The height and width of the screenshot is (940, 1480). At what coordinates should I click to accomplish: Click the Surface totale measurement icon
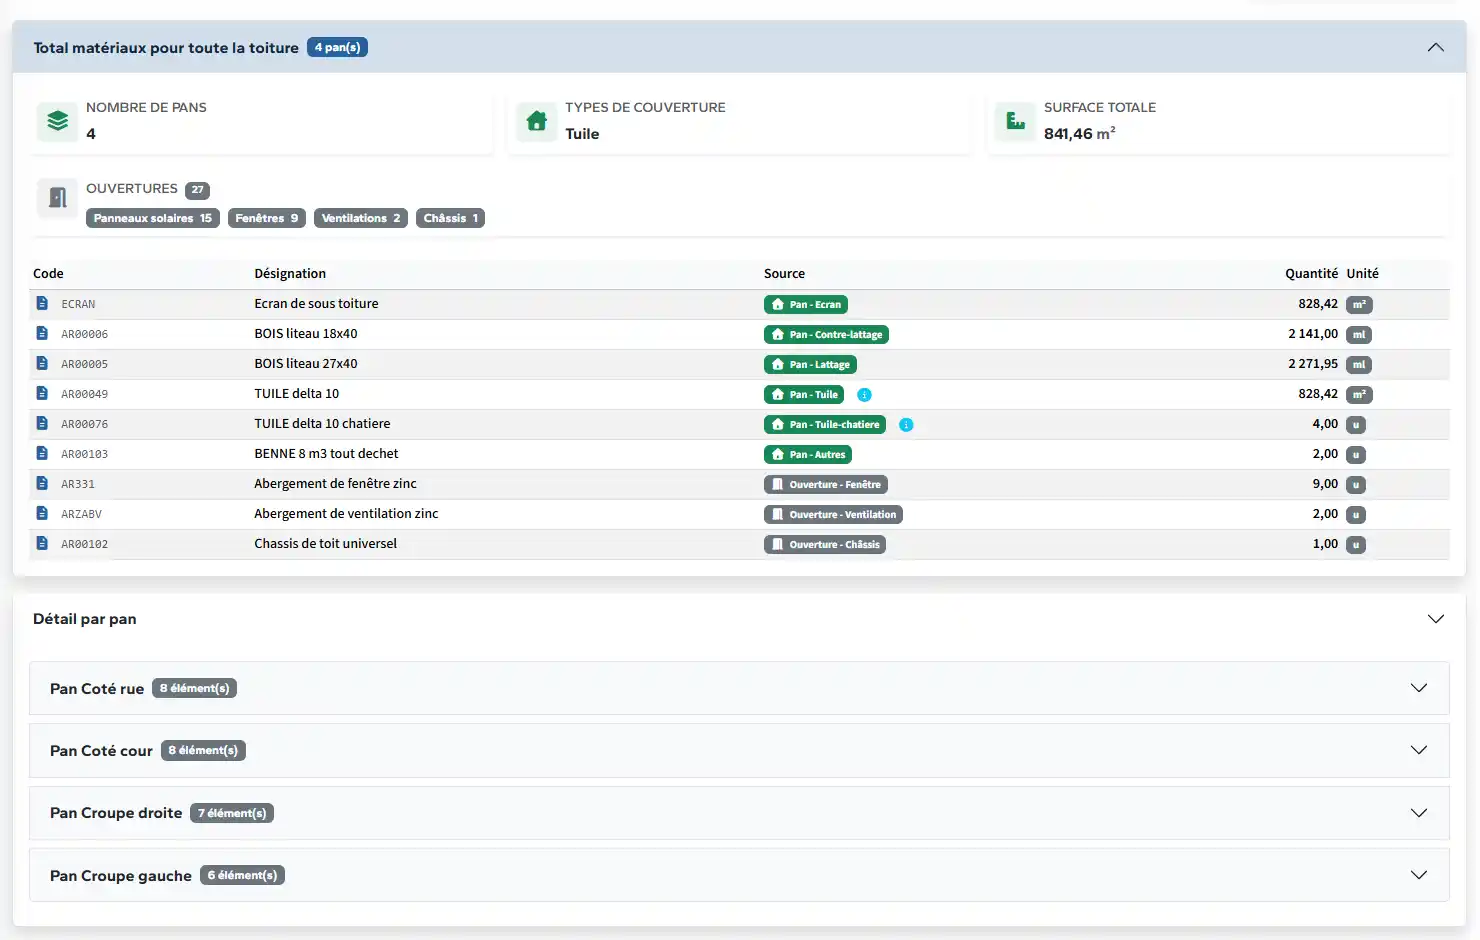point(1015,121)
